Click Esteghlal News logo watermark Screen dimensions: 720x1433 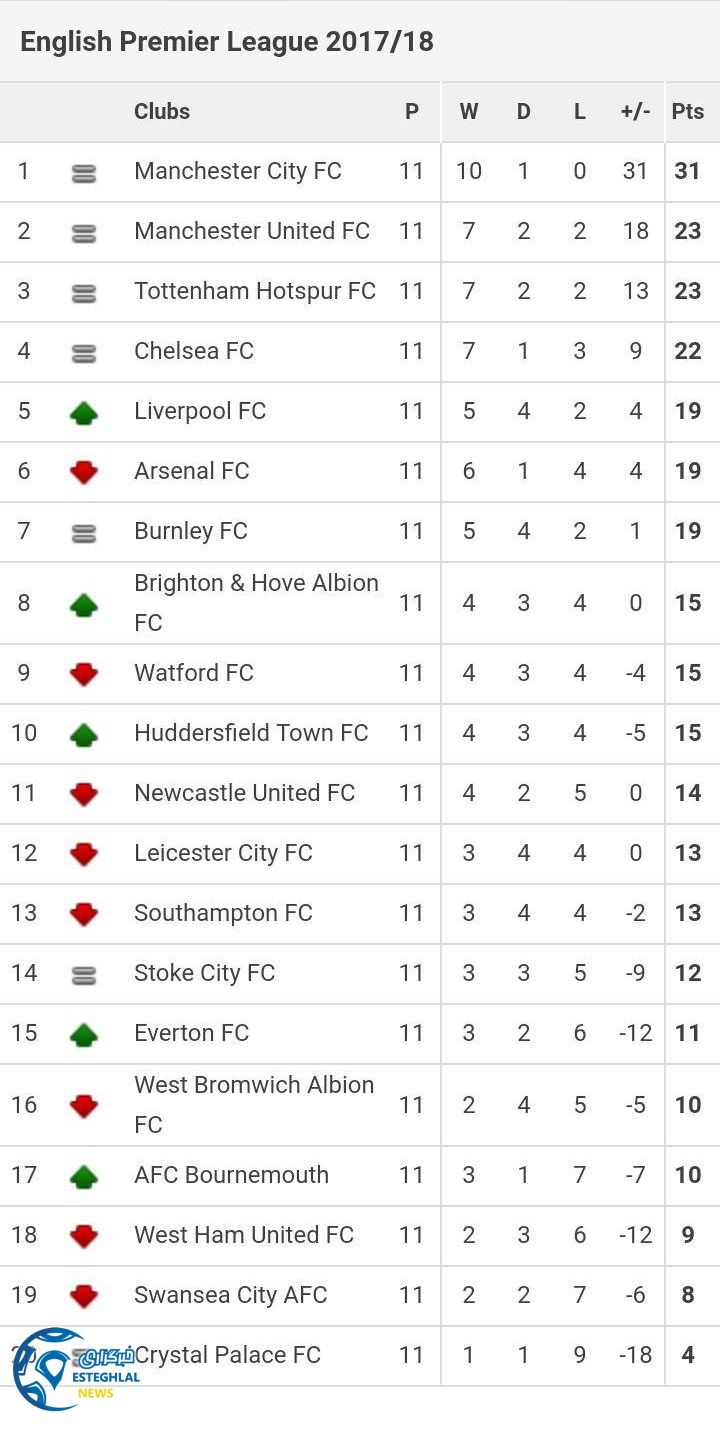(70, 1370)
